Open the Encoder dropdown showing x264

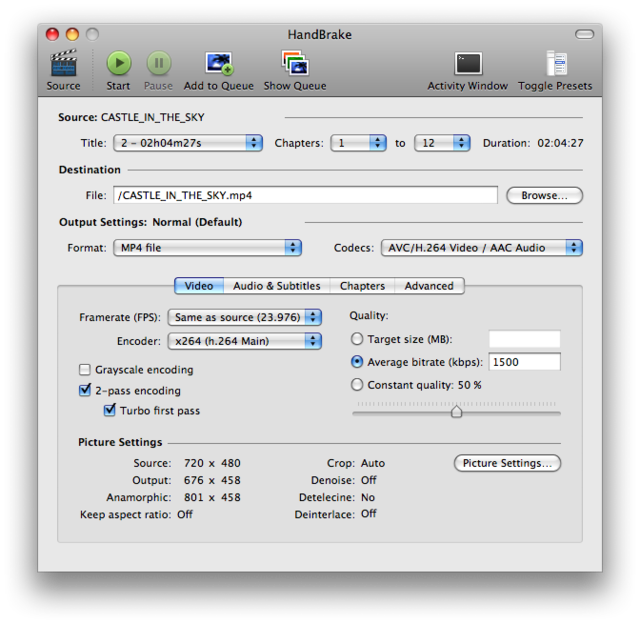click(x=244, y=341)
